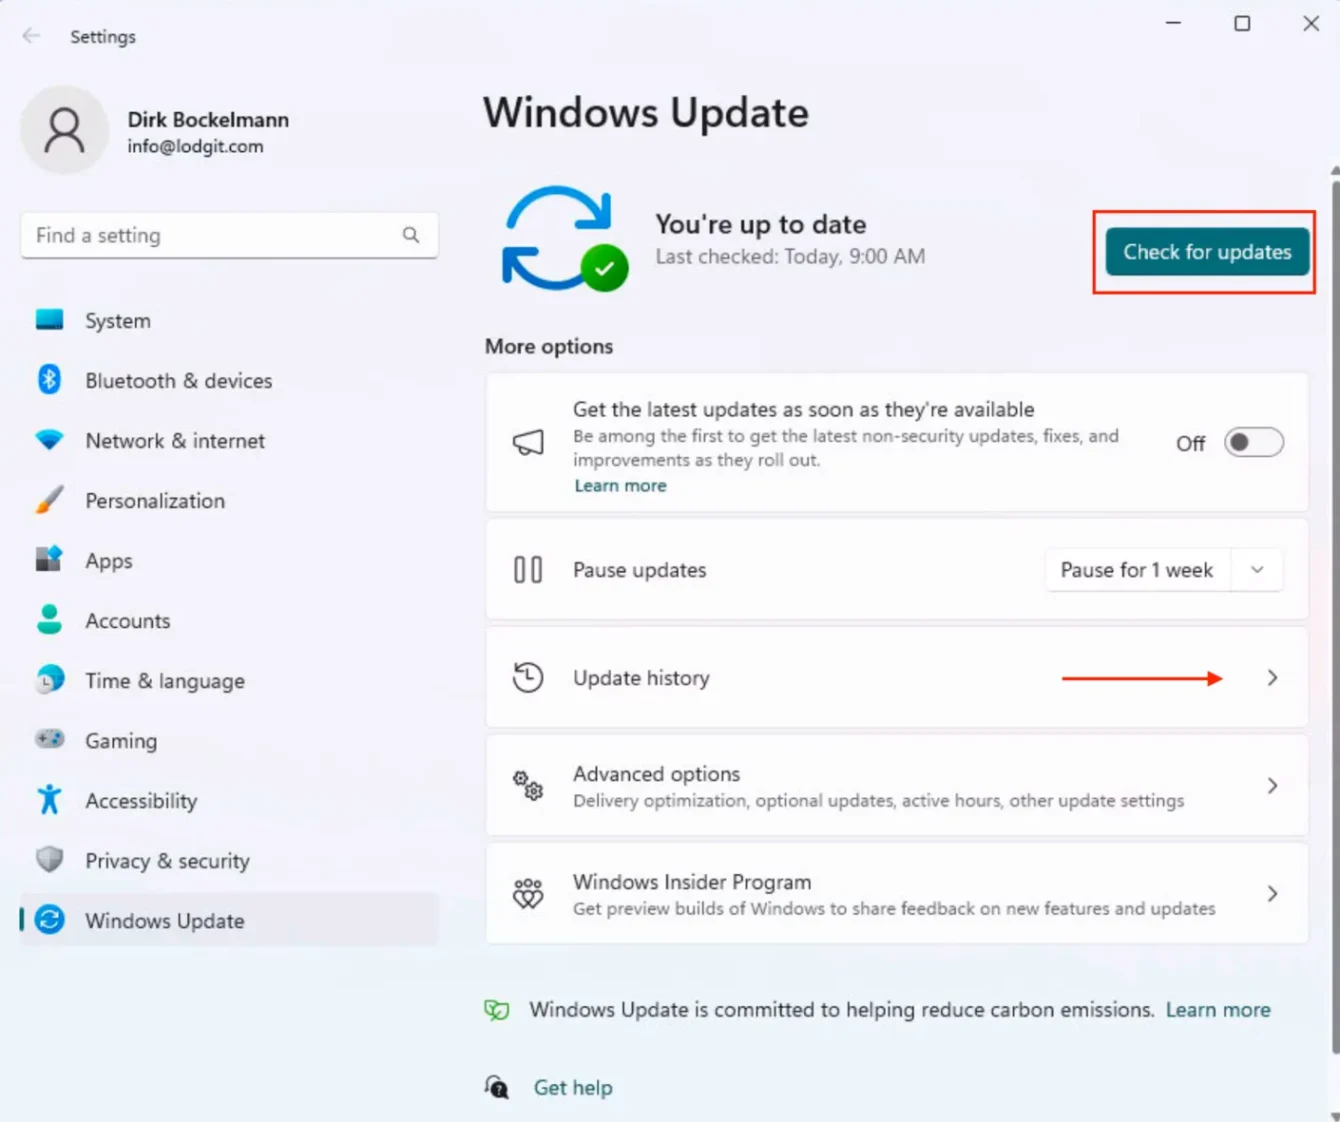
Task: Click the Network wifi icon in sidebar
Action: [x=49, y=440]
